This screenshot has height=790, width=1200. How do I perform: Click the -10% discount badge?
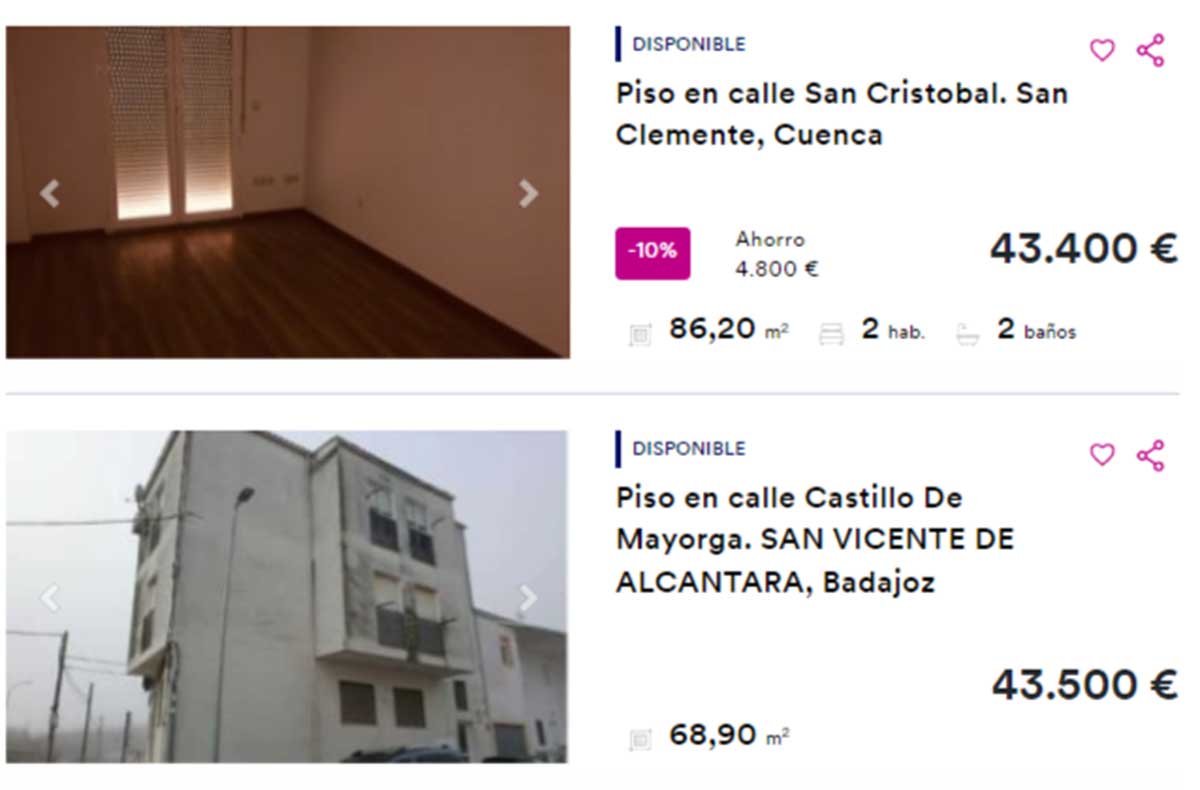point(652,251)
